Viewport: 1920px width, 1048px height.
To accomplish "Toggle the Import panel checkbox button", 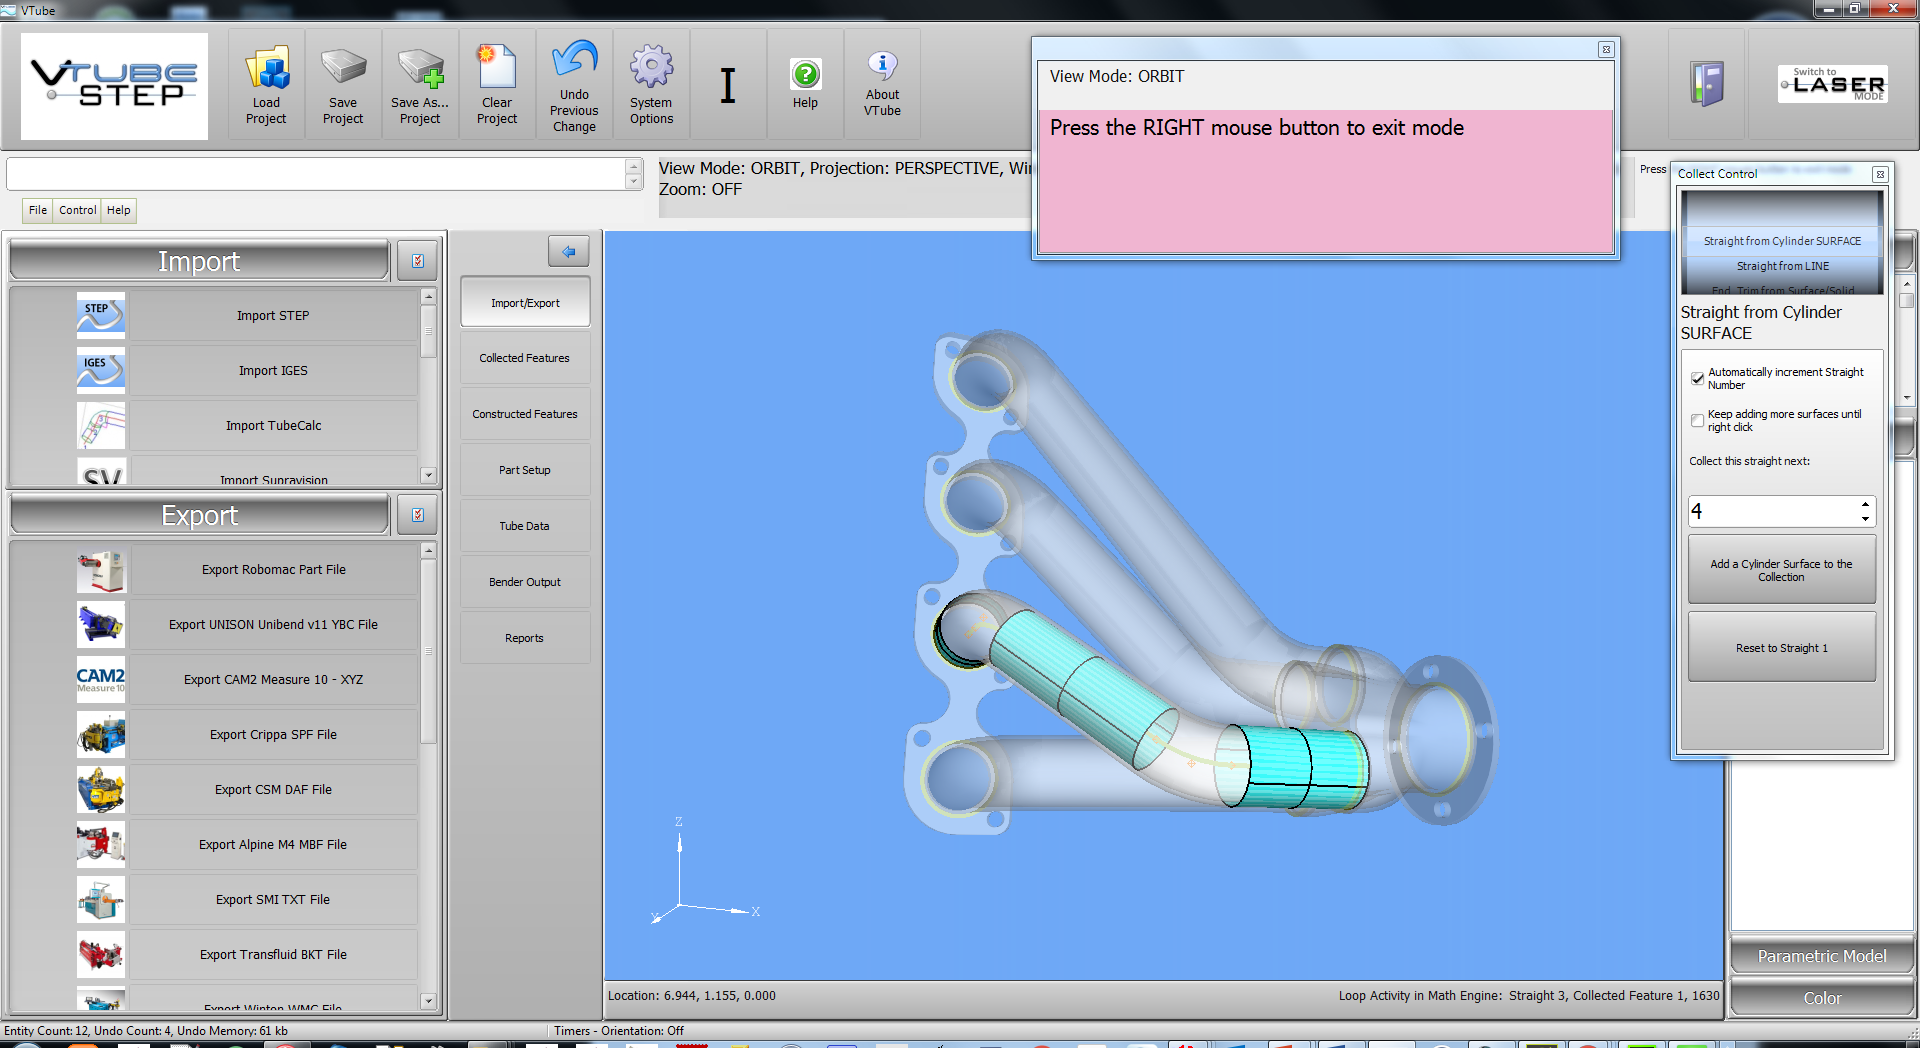I will pyautogui.click(x=417, y=261).
